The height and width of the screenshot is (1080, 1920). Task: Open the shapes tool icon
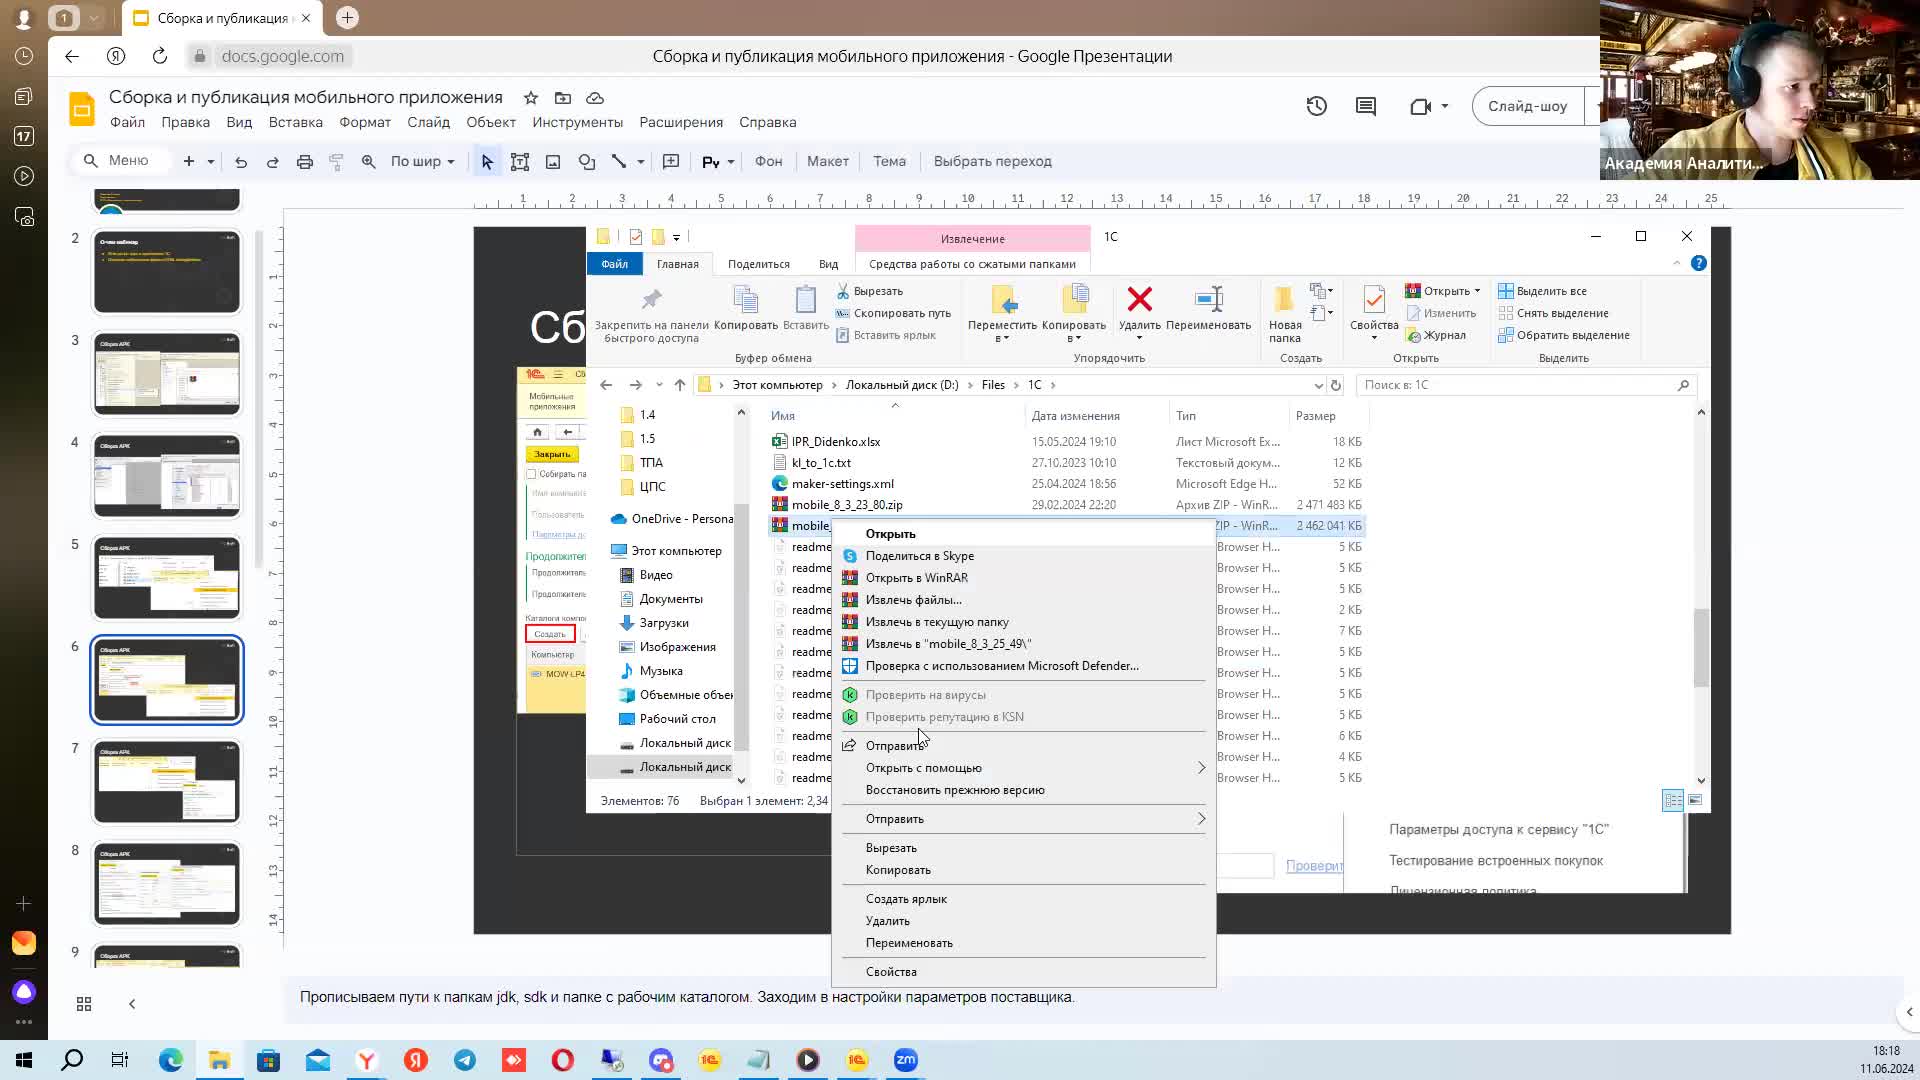coord(587,161)
